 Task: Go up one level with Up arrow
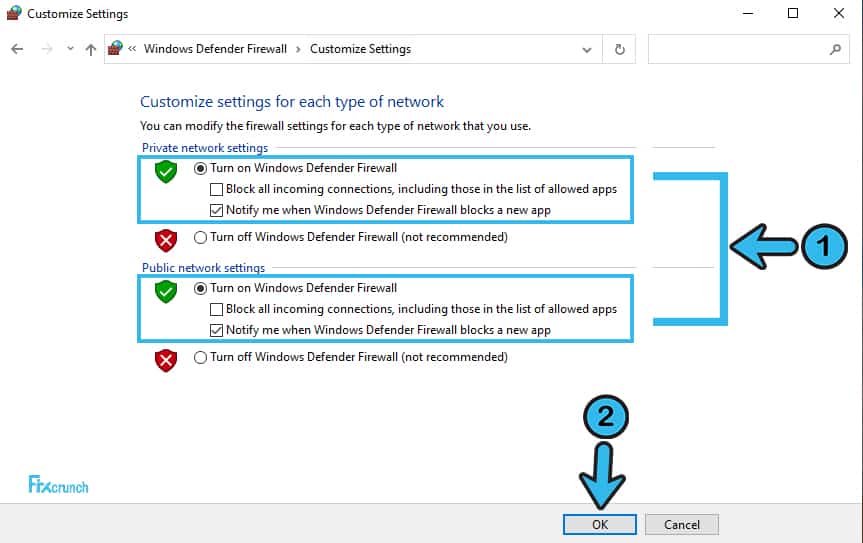coord(90,50)
